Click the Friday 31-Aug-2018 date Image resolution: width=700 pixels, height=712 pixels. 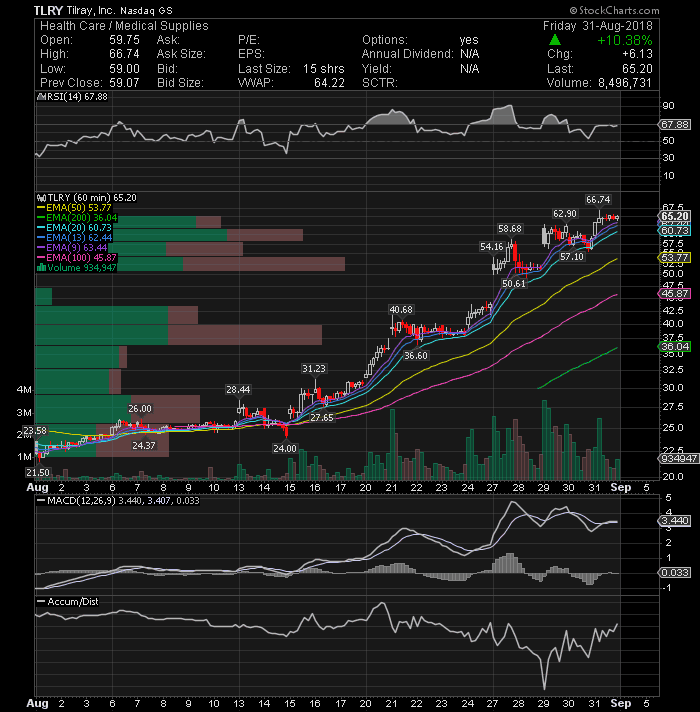598,26
